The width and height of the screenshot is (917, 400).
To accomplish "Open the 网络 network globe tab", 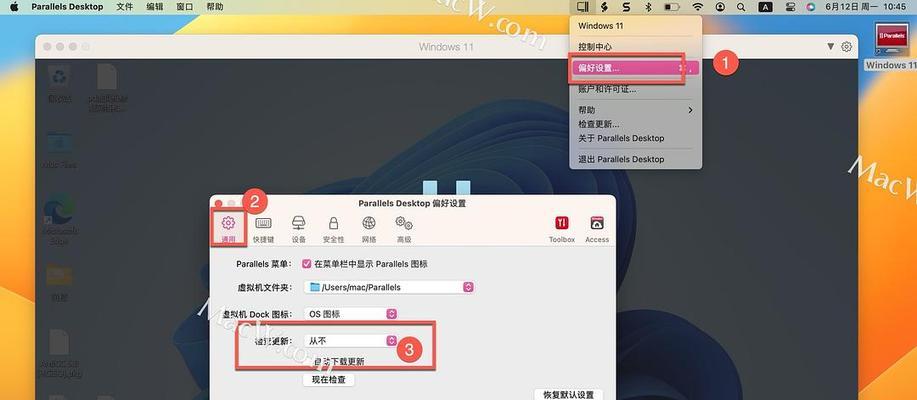I will click(369, 229).
